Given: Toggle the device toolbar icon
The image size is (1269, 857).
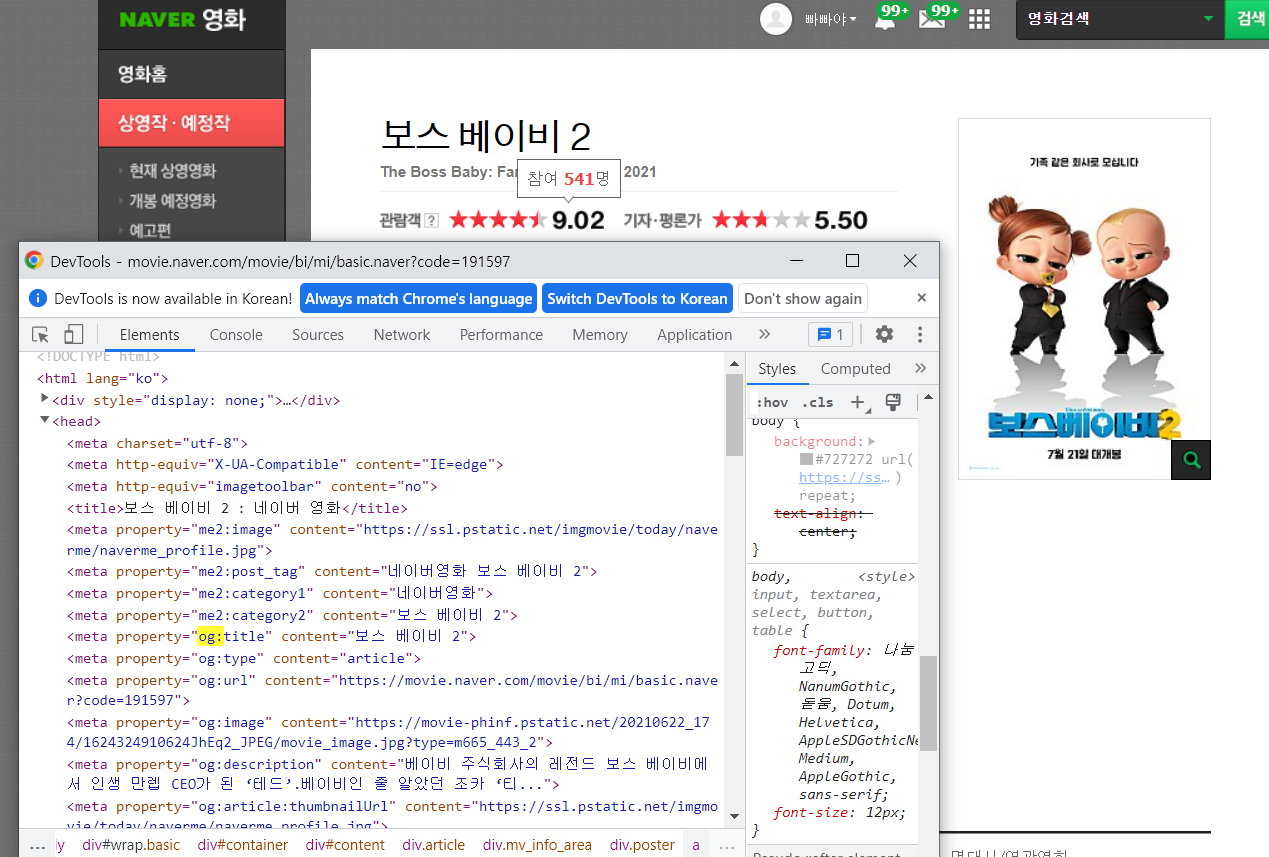Looking at the screenshot, I should click(x=74, y=335).
